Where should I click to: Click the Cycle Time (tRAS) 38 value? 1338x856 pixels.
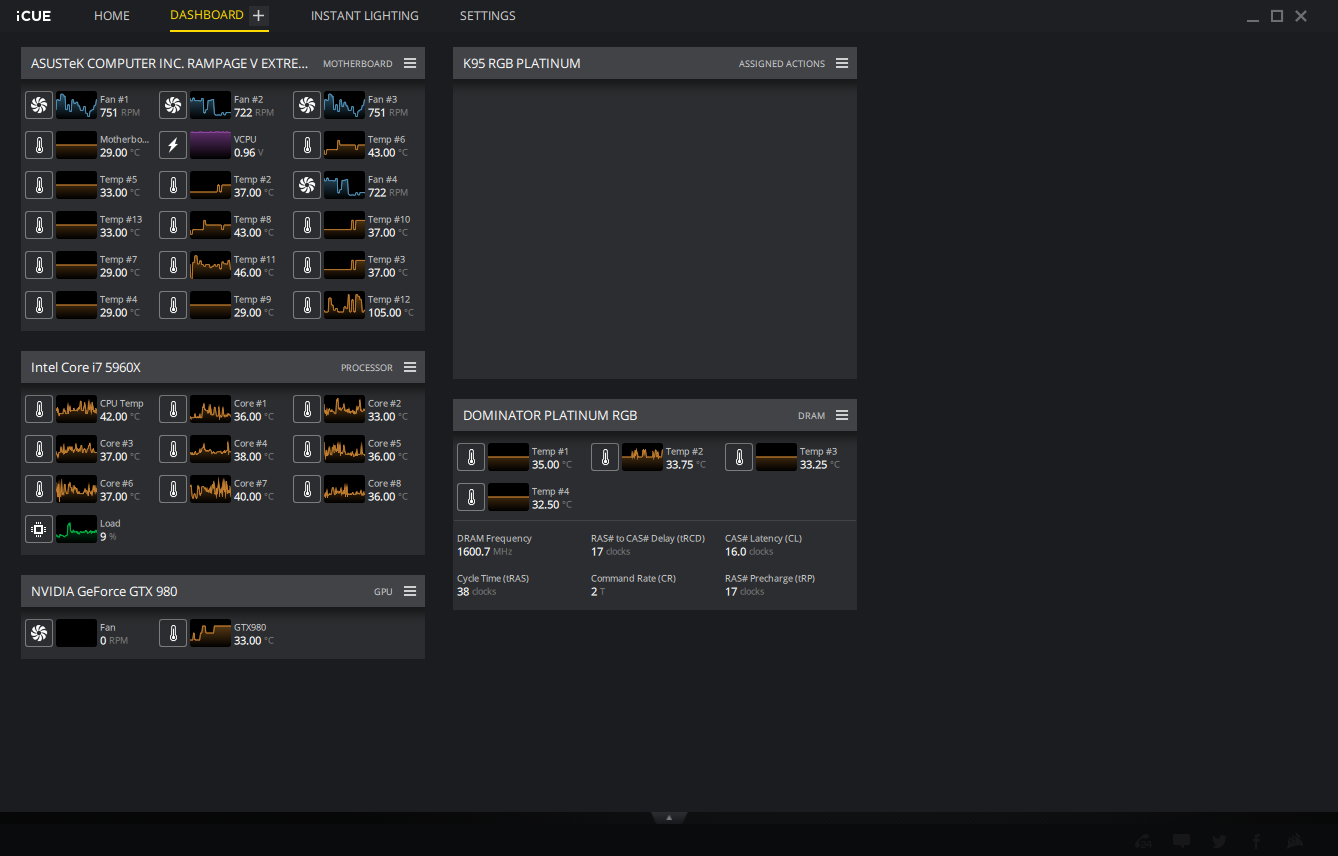point(477,592)
